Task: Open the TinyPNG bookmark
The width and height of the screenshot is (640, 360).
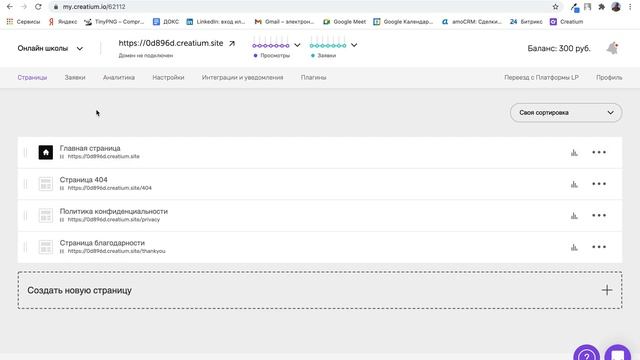Action: click(x=114, y=22)
